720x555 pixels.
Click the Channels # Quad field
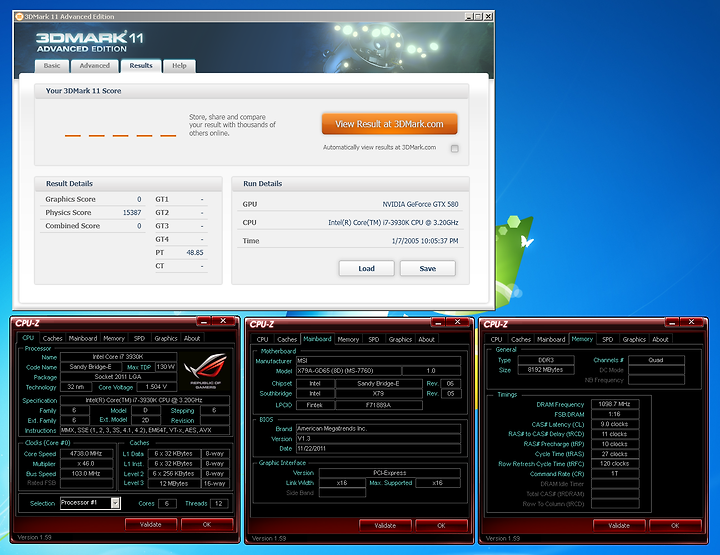coord(656,360)
